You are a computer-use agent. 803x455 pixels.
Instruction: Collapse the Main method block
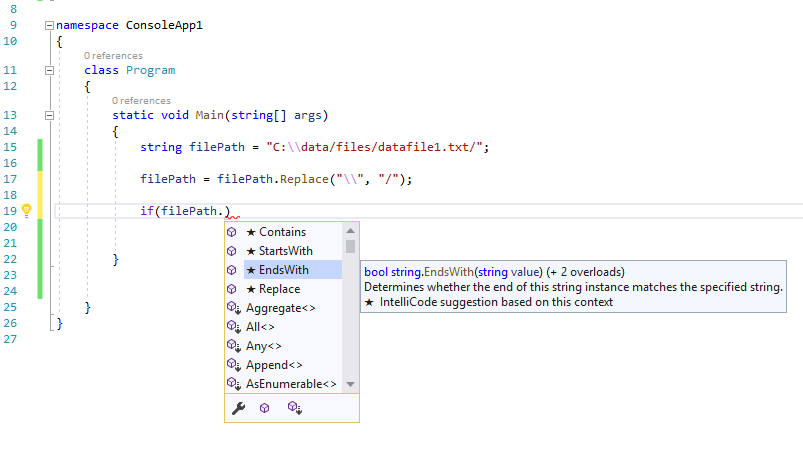[x=49, y=115]
